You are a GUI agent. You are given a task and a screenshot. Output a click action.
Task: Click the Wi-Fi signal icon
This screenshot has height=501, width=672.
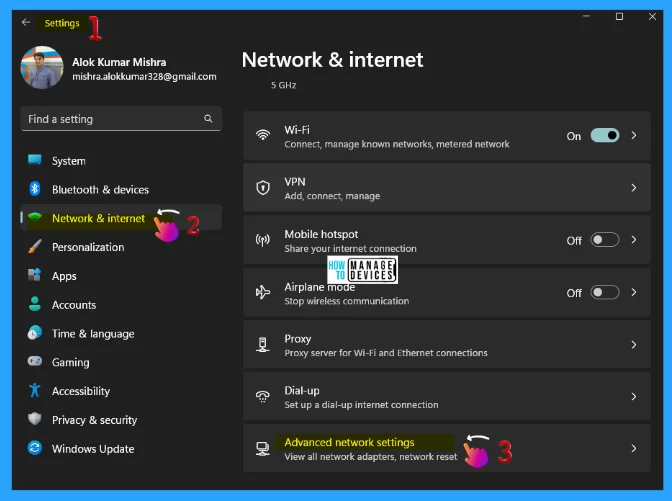pyautogui.click(x=263, y=135)
